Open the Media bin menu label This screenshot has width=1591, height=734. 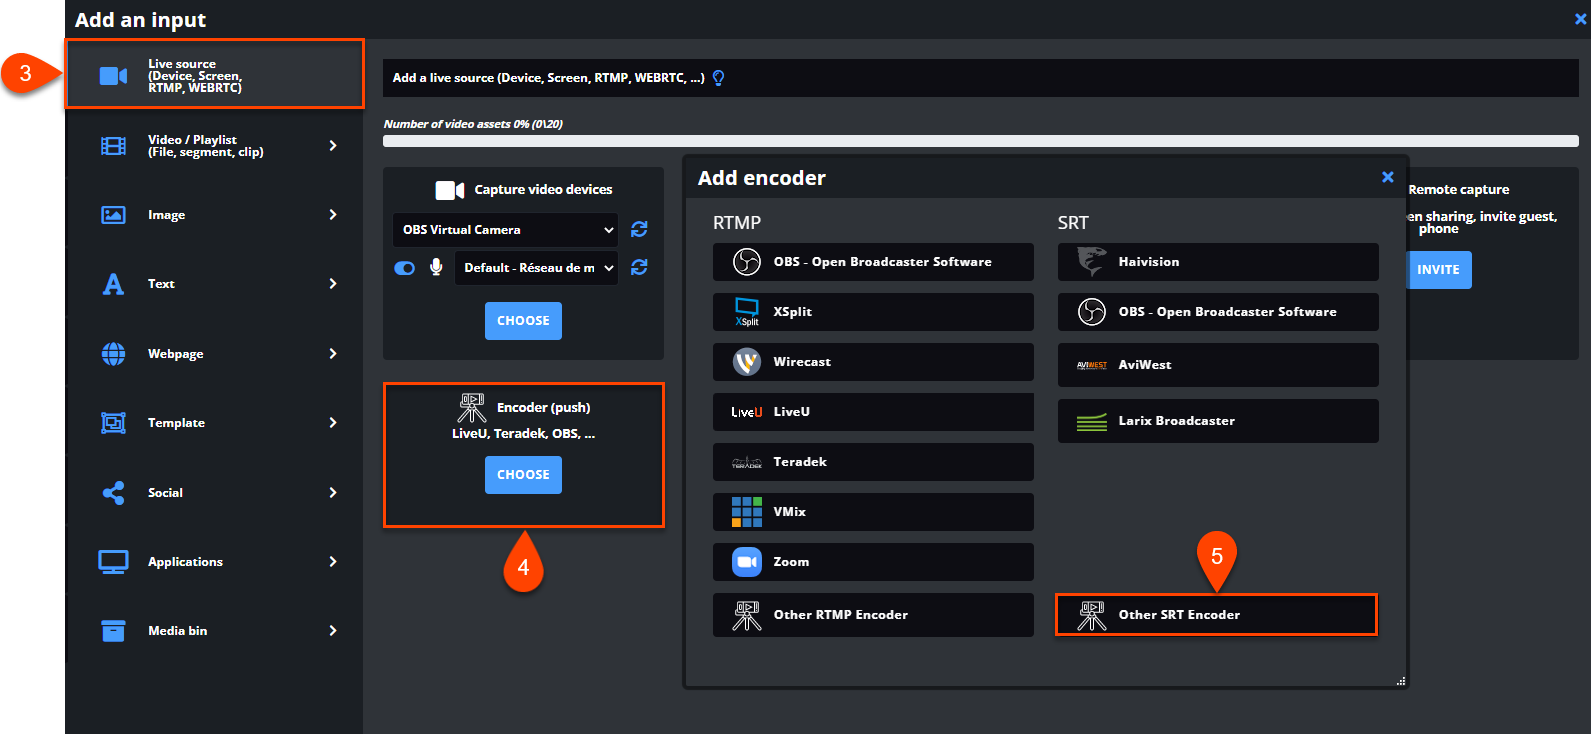click(178, 631)
